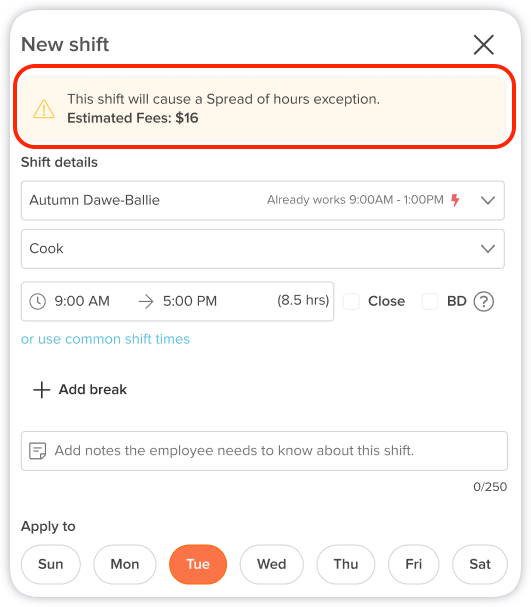Open the BD help question mark
The height and width of the screenshot is (607, 531).
(483, 301)
